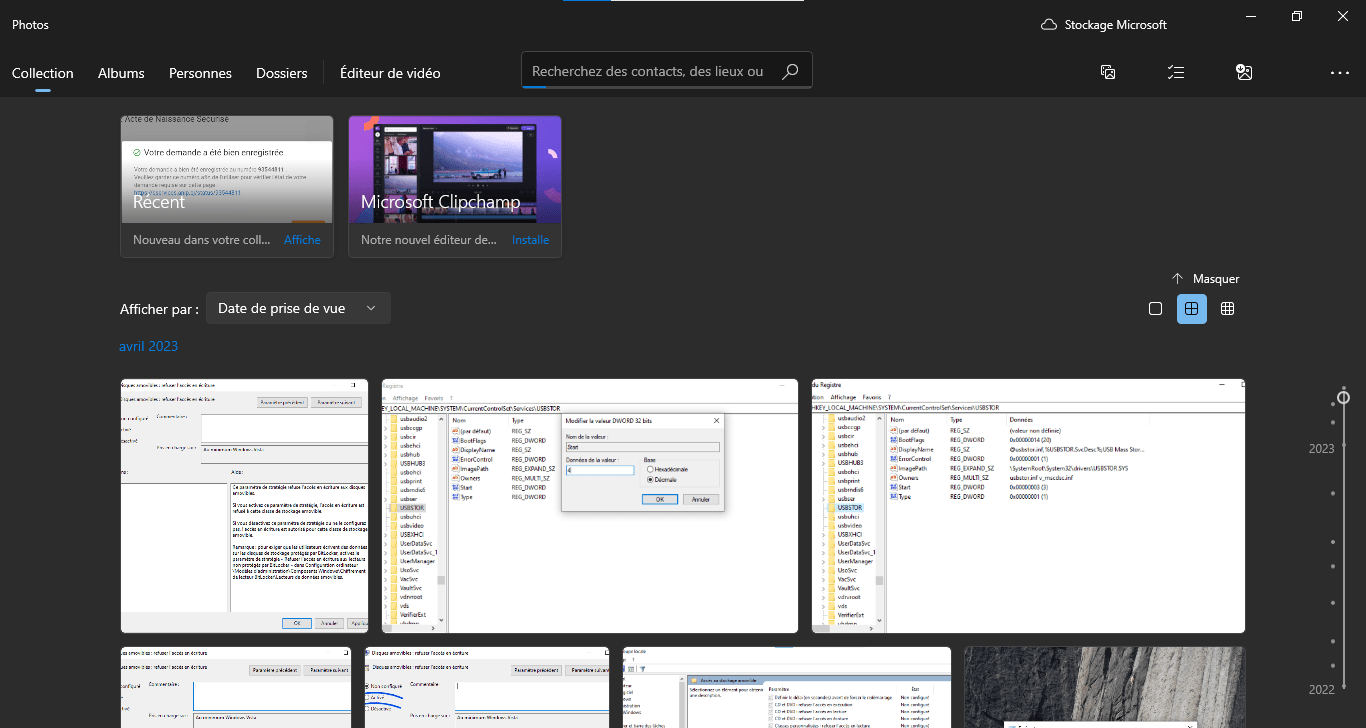Go to the Dossiers tab
The width and height of the screenshot is (1366, 728).
pyautogui.click(x=281, y=73)
